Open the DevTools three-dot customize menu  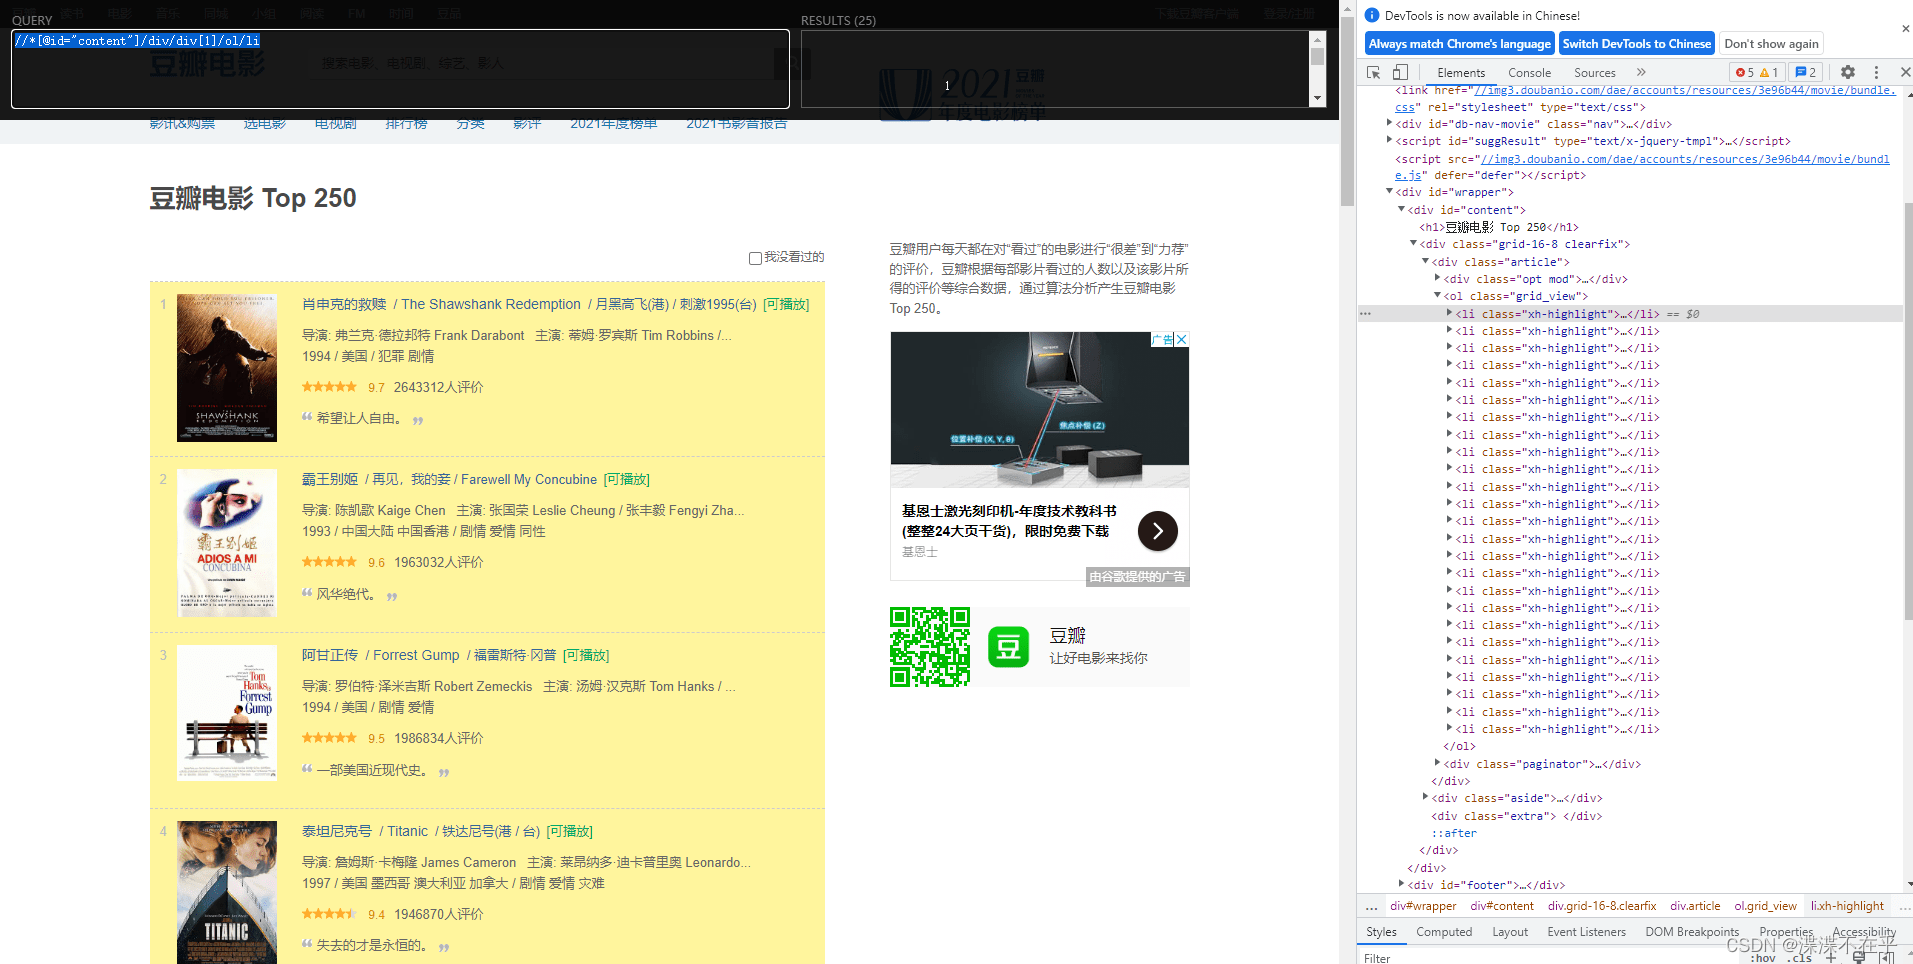coord(1876,72)
